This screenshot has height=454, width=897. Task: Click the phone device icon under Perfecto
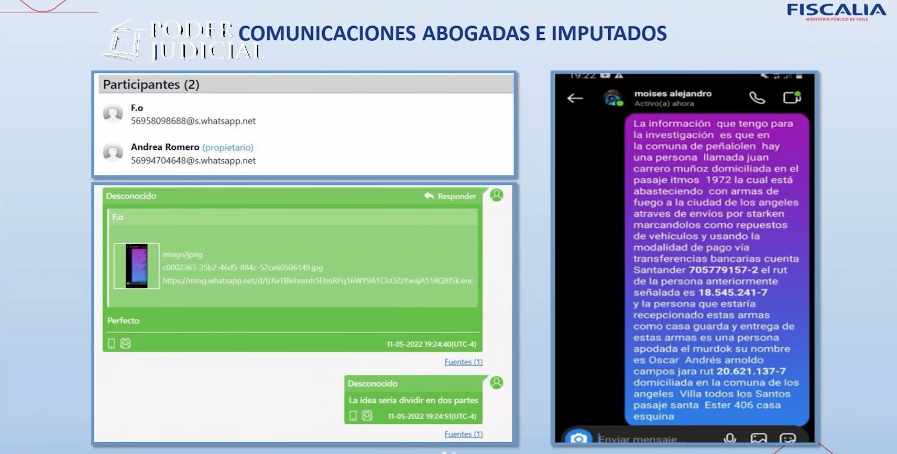click(x=112, y=343)
